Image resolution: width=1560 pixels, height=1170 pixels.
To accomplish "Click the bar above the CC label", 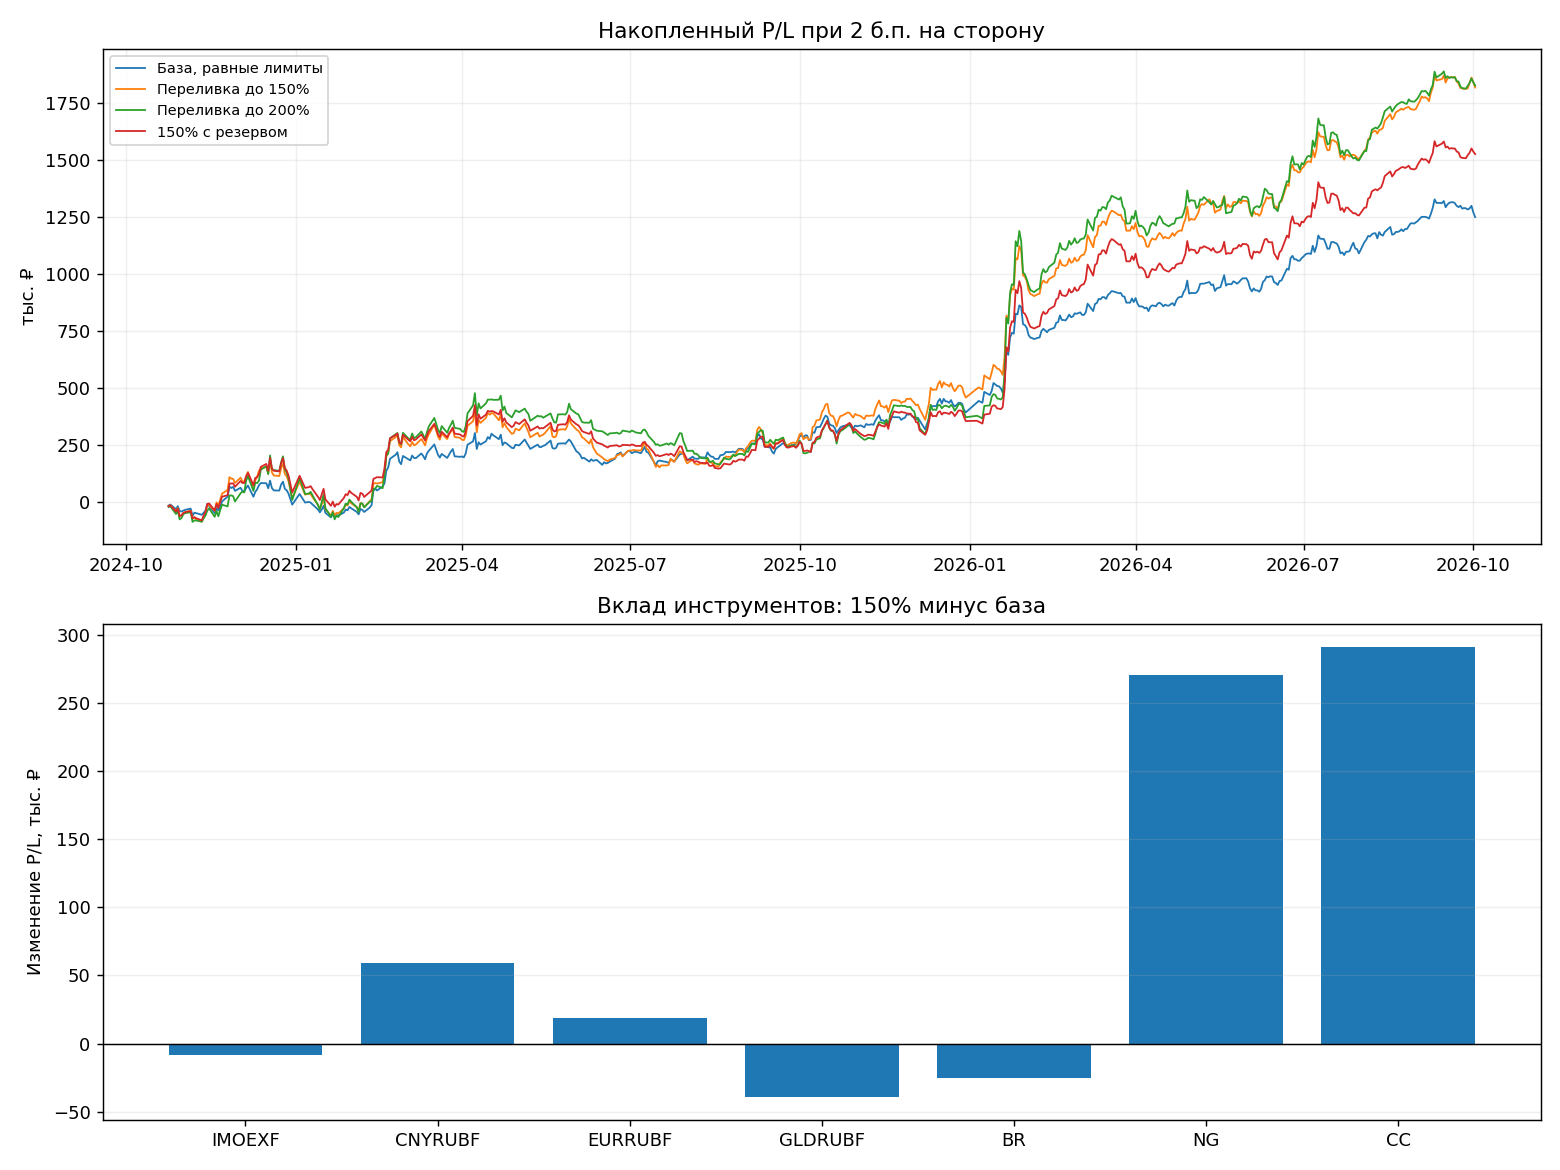I will pos(1398,846).
